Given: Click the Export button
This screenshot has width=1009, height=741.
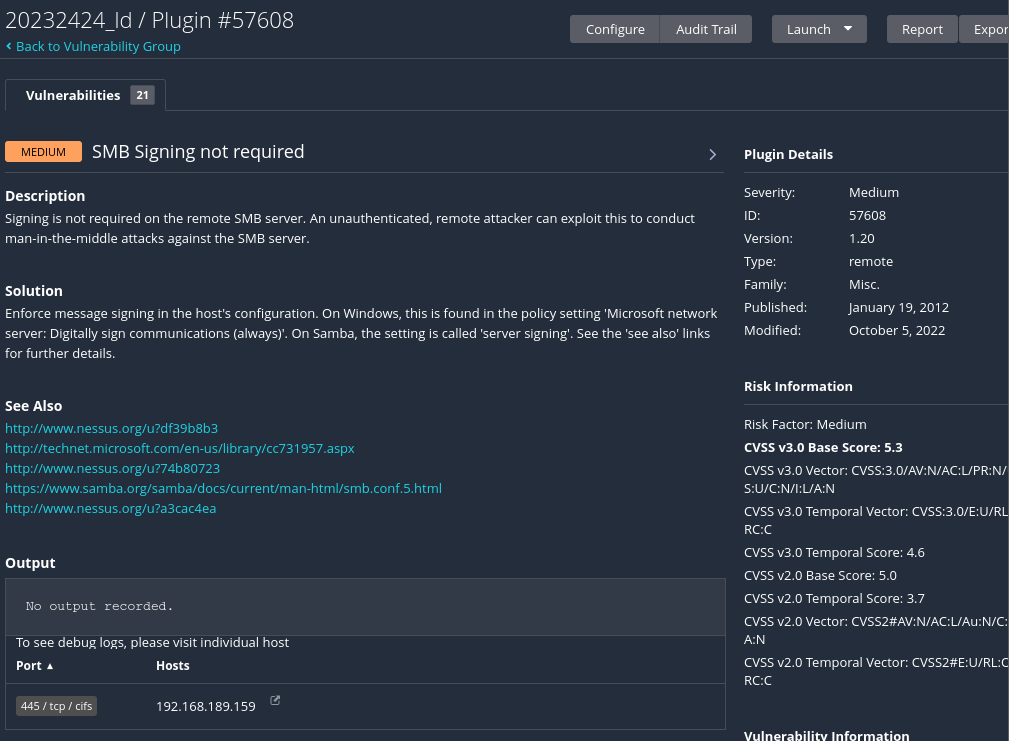Looking at the screenshot, I should point(985,29).
